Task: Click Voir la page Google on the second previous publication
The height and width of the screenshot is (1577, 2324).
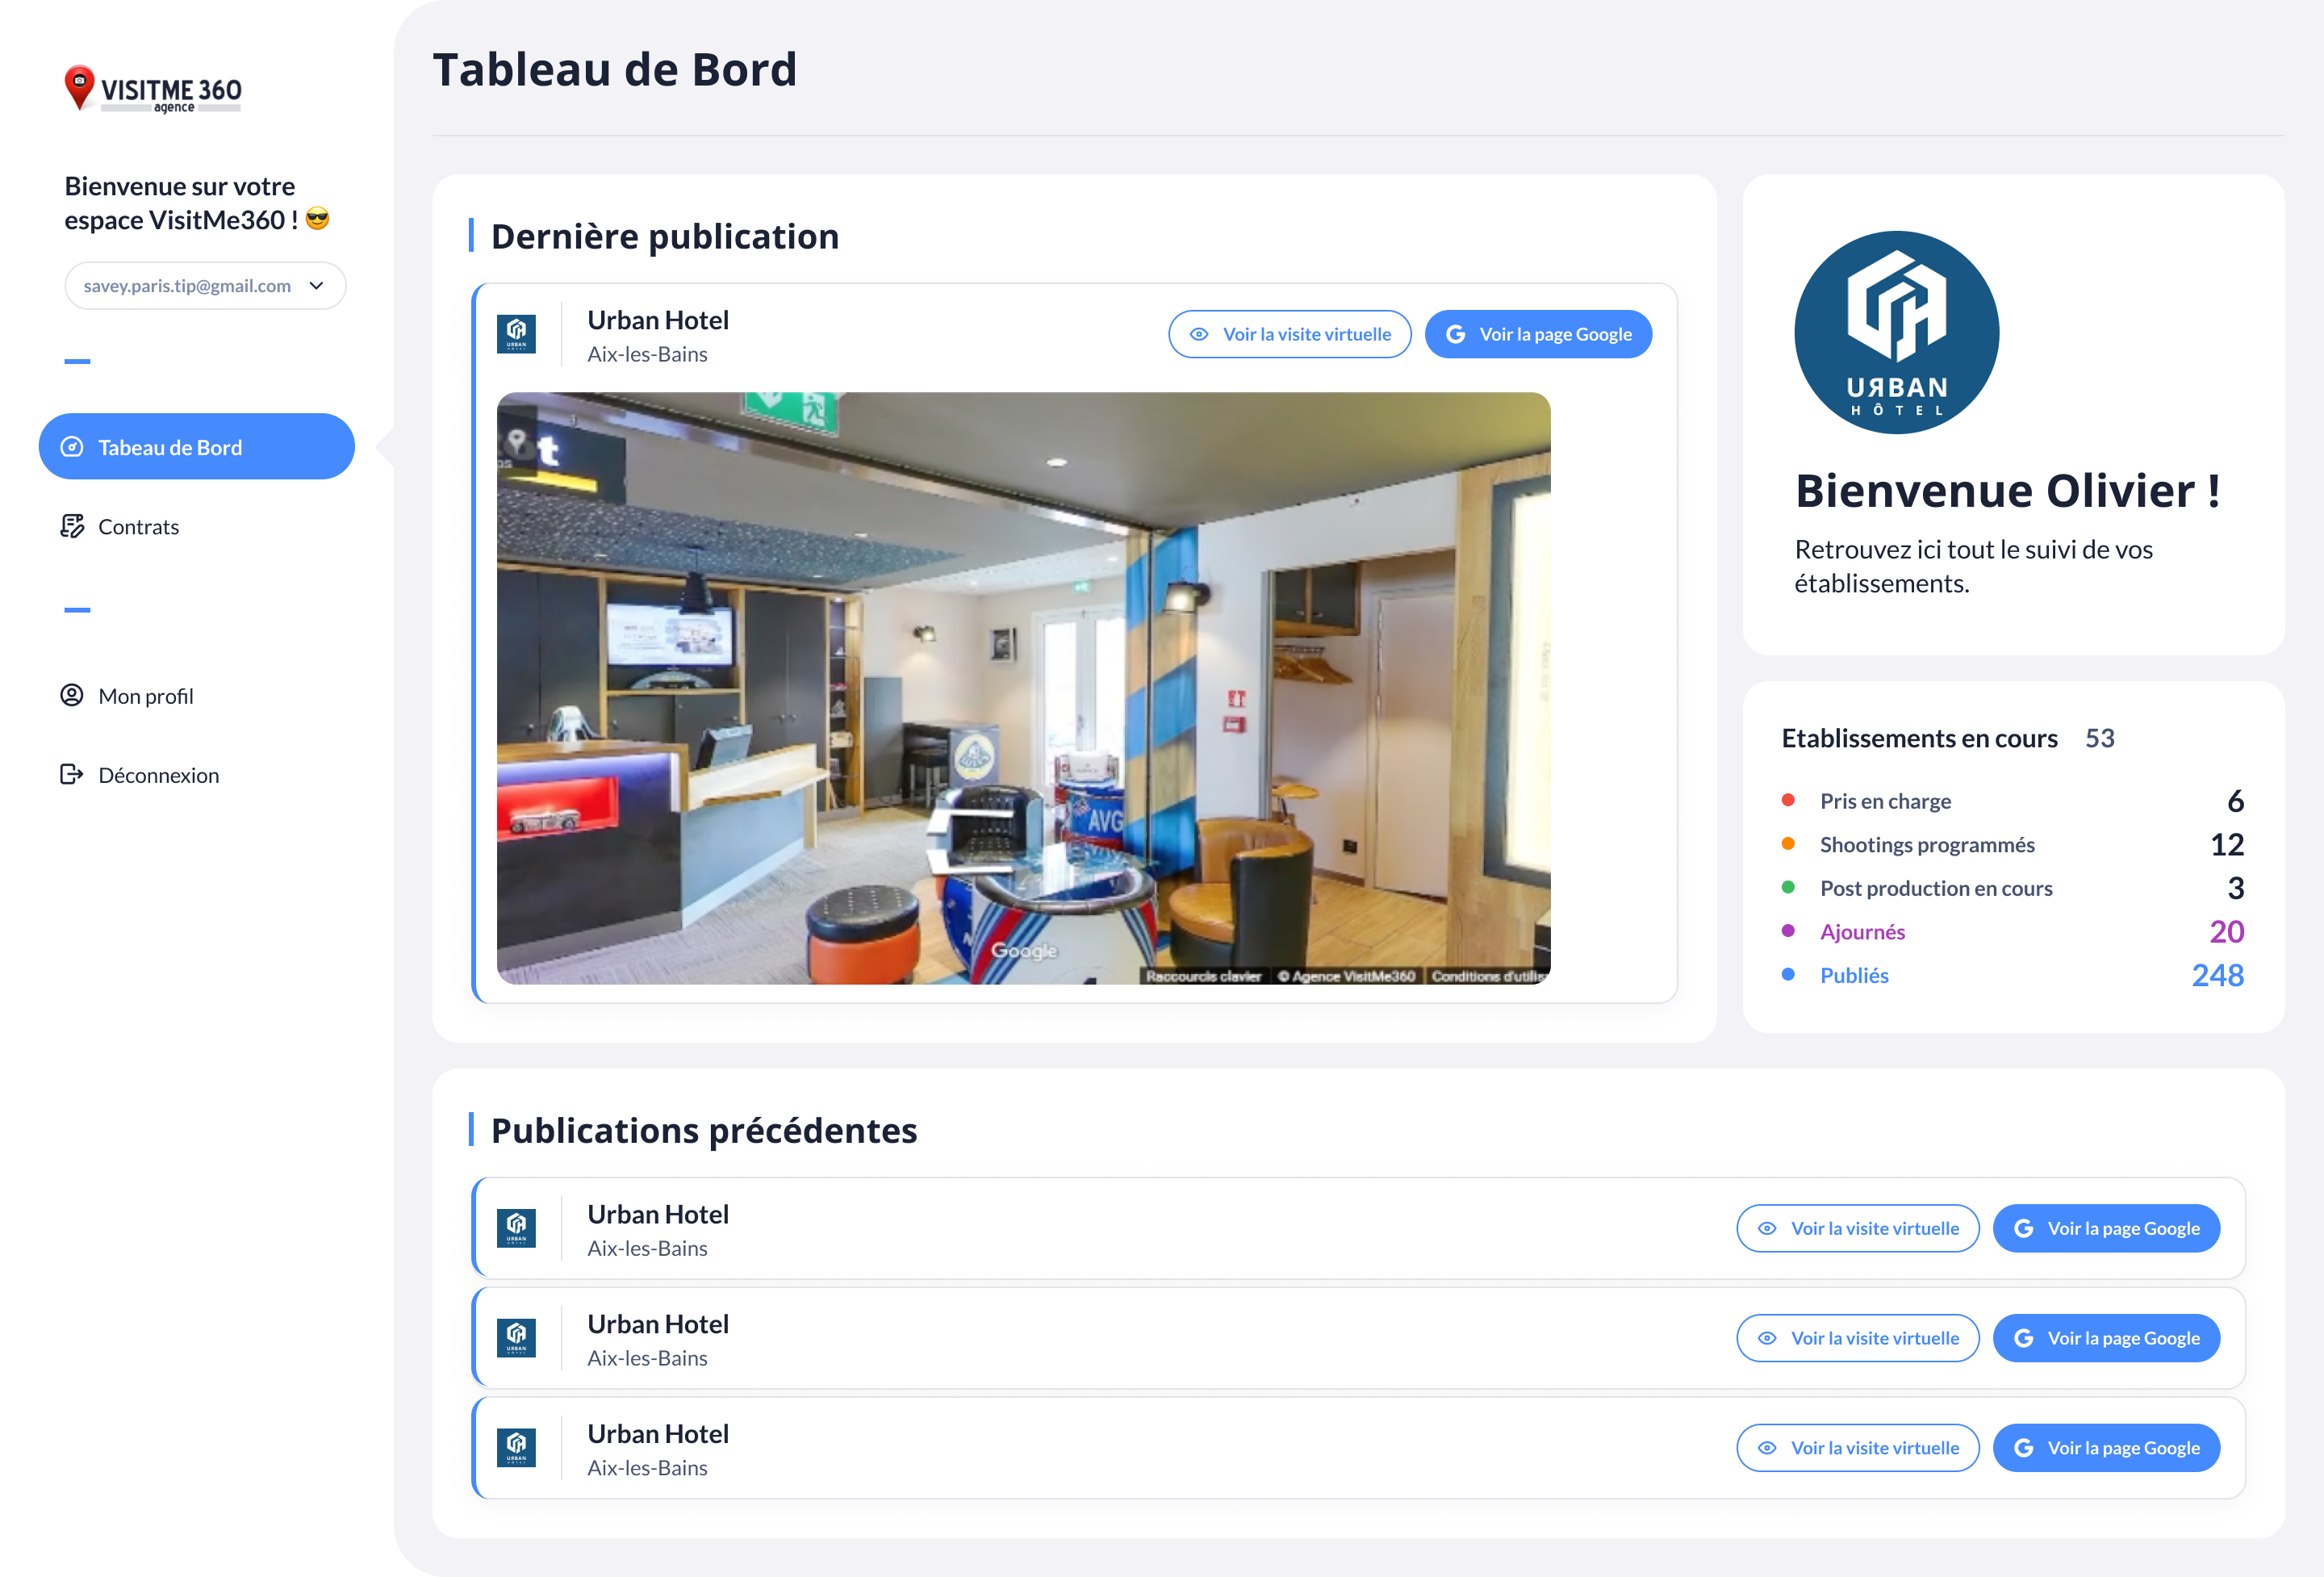Action: [2107, 1338]
